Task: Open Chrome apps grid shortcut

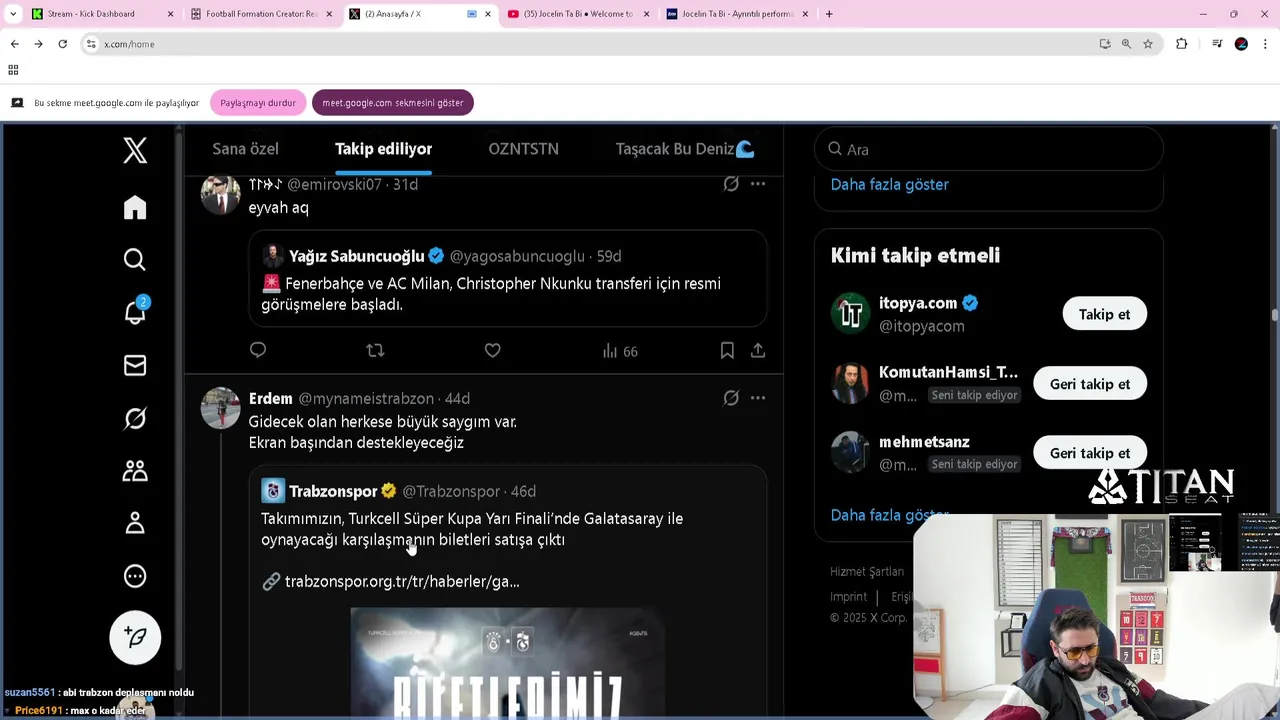Action: point(13,70)
